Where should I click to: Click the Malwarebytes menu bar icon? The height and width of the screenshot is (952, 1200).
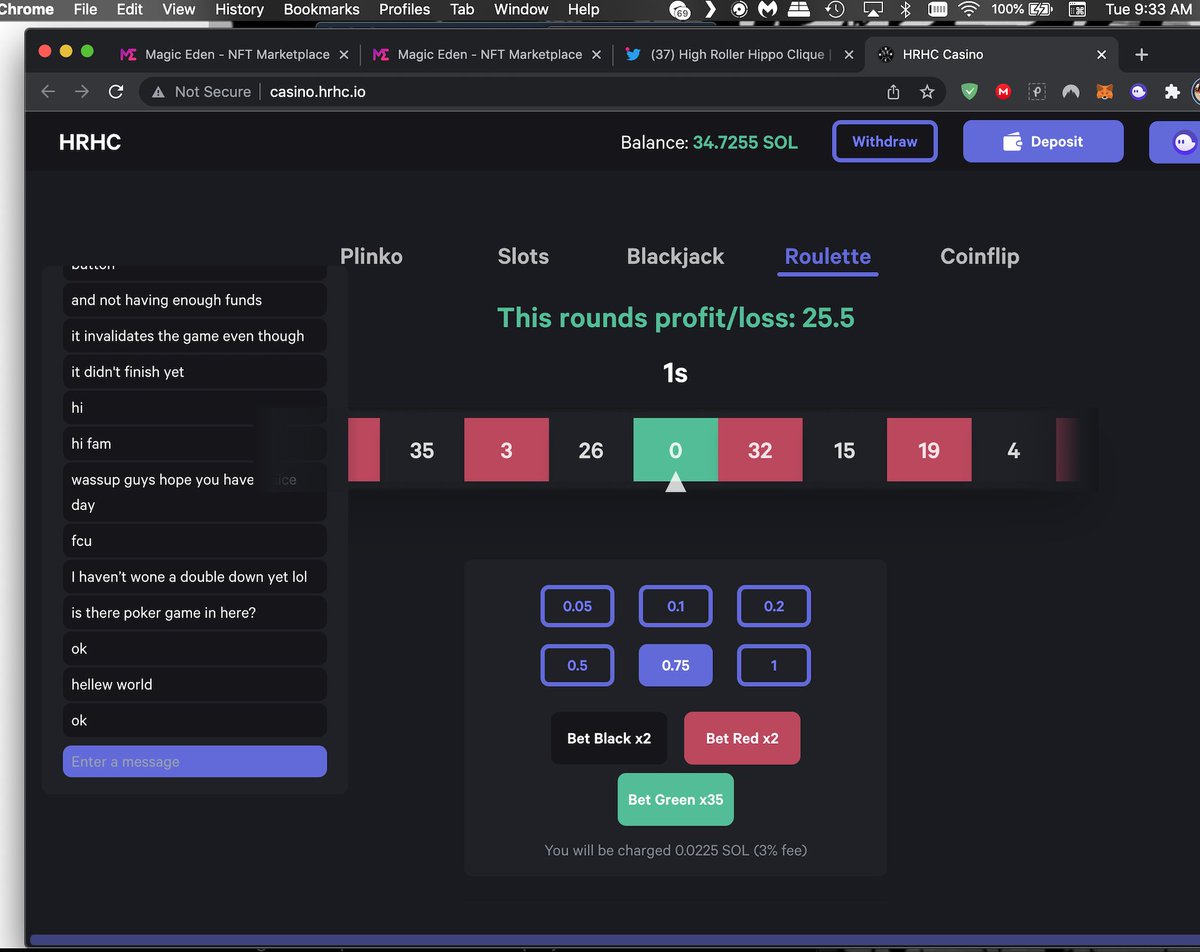click(767, 9)
